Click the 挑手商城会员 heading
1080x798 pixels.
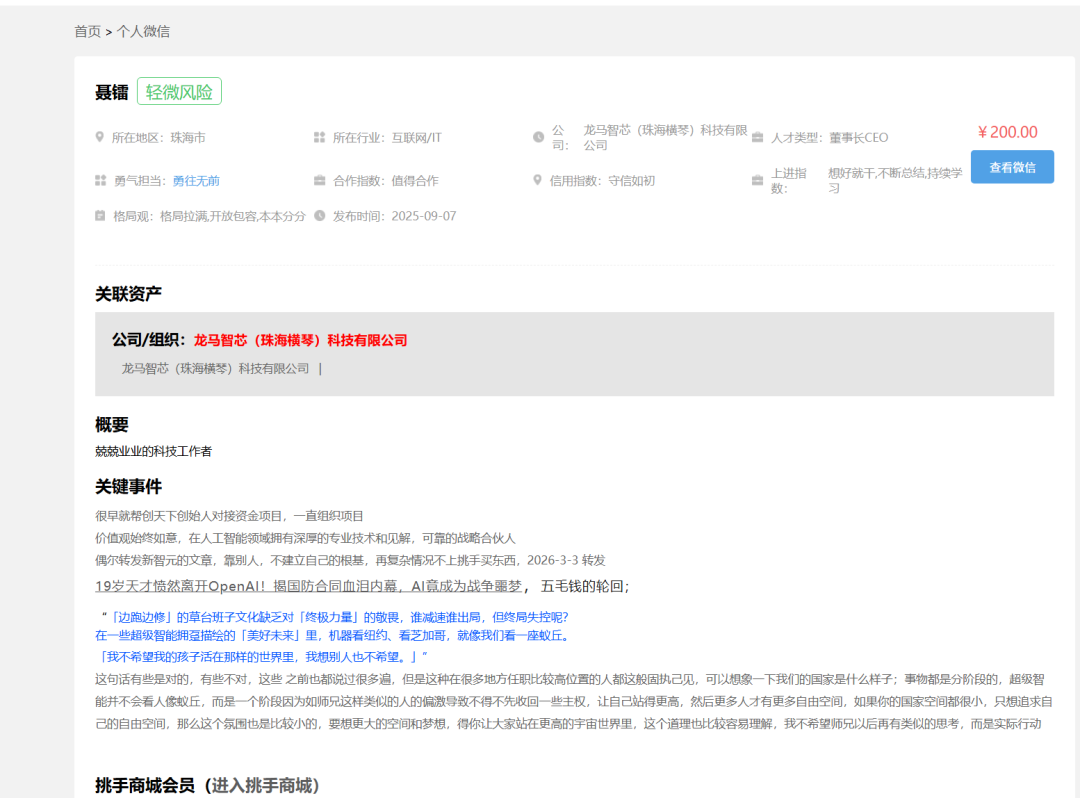click(x=145, y=786)
